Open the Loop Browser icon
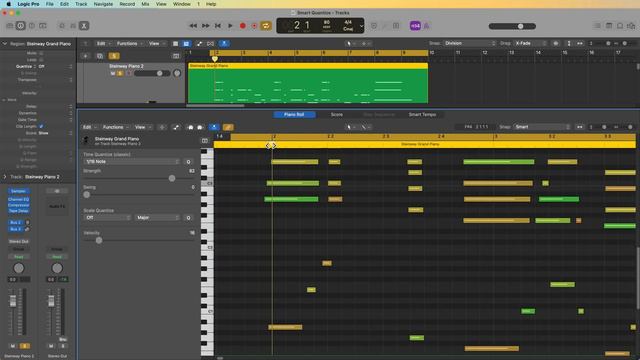Screen dimensions: 640x360 point(620,26)
